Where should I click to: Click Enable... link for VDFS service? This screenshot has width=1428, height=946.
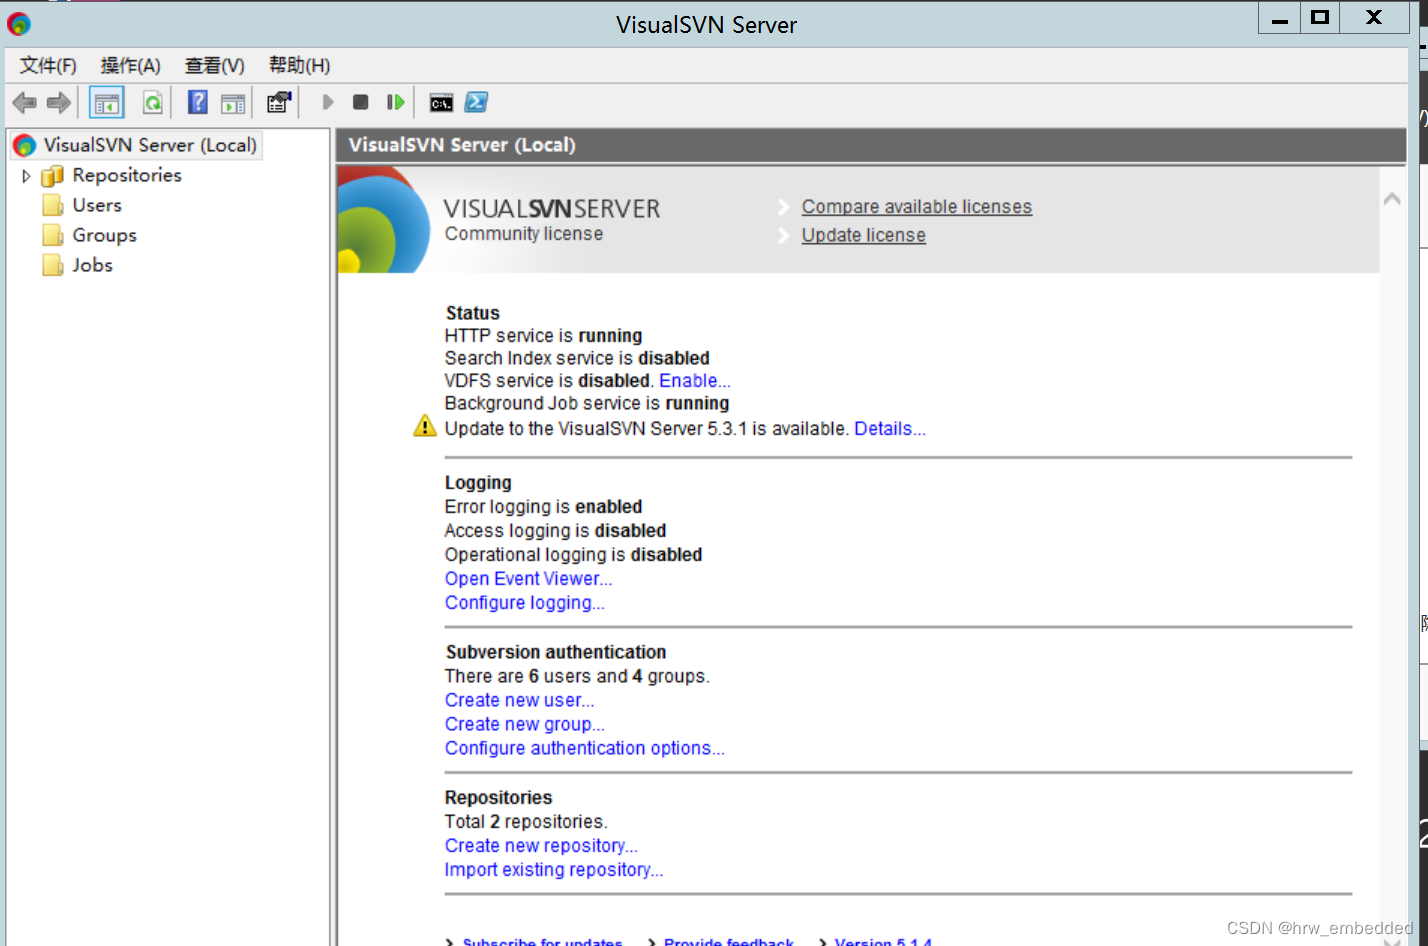coord(695,381)
